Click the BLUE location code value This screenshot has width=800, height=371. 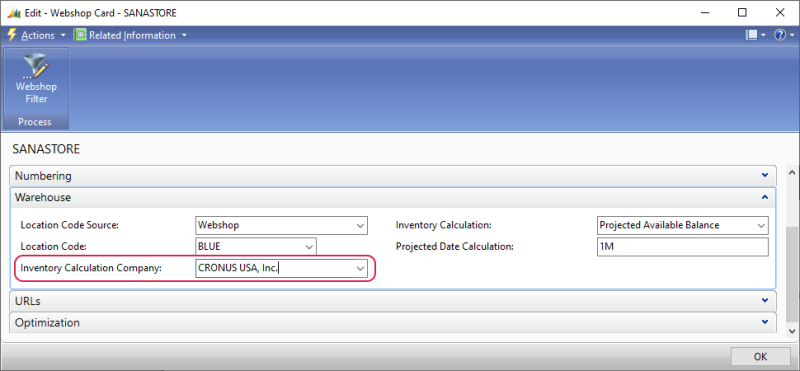point(210,246)
